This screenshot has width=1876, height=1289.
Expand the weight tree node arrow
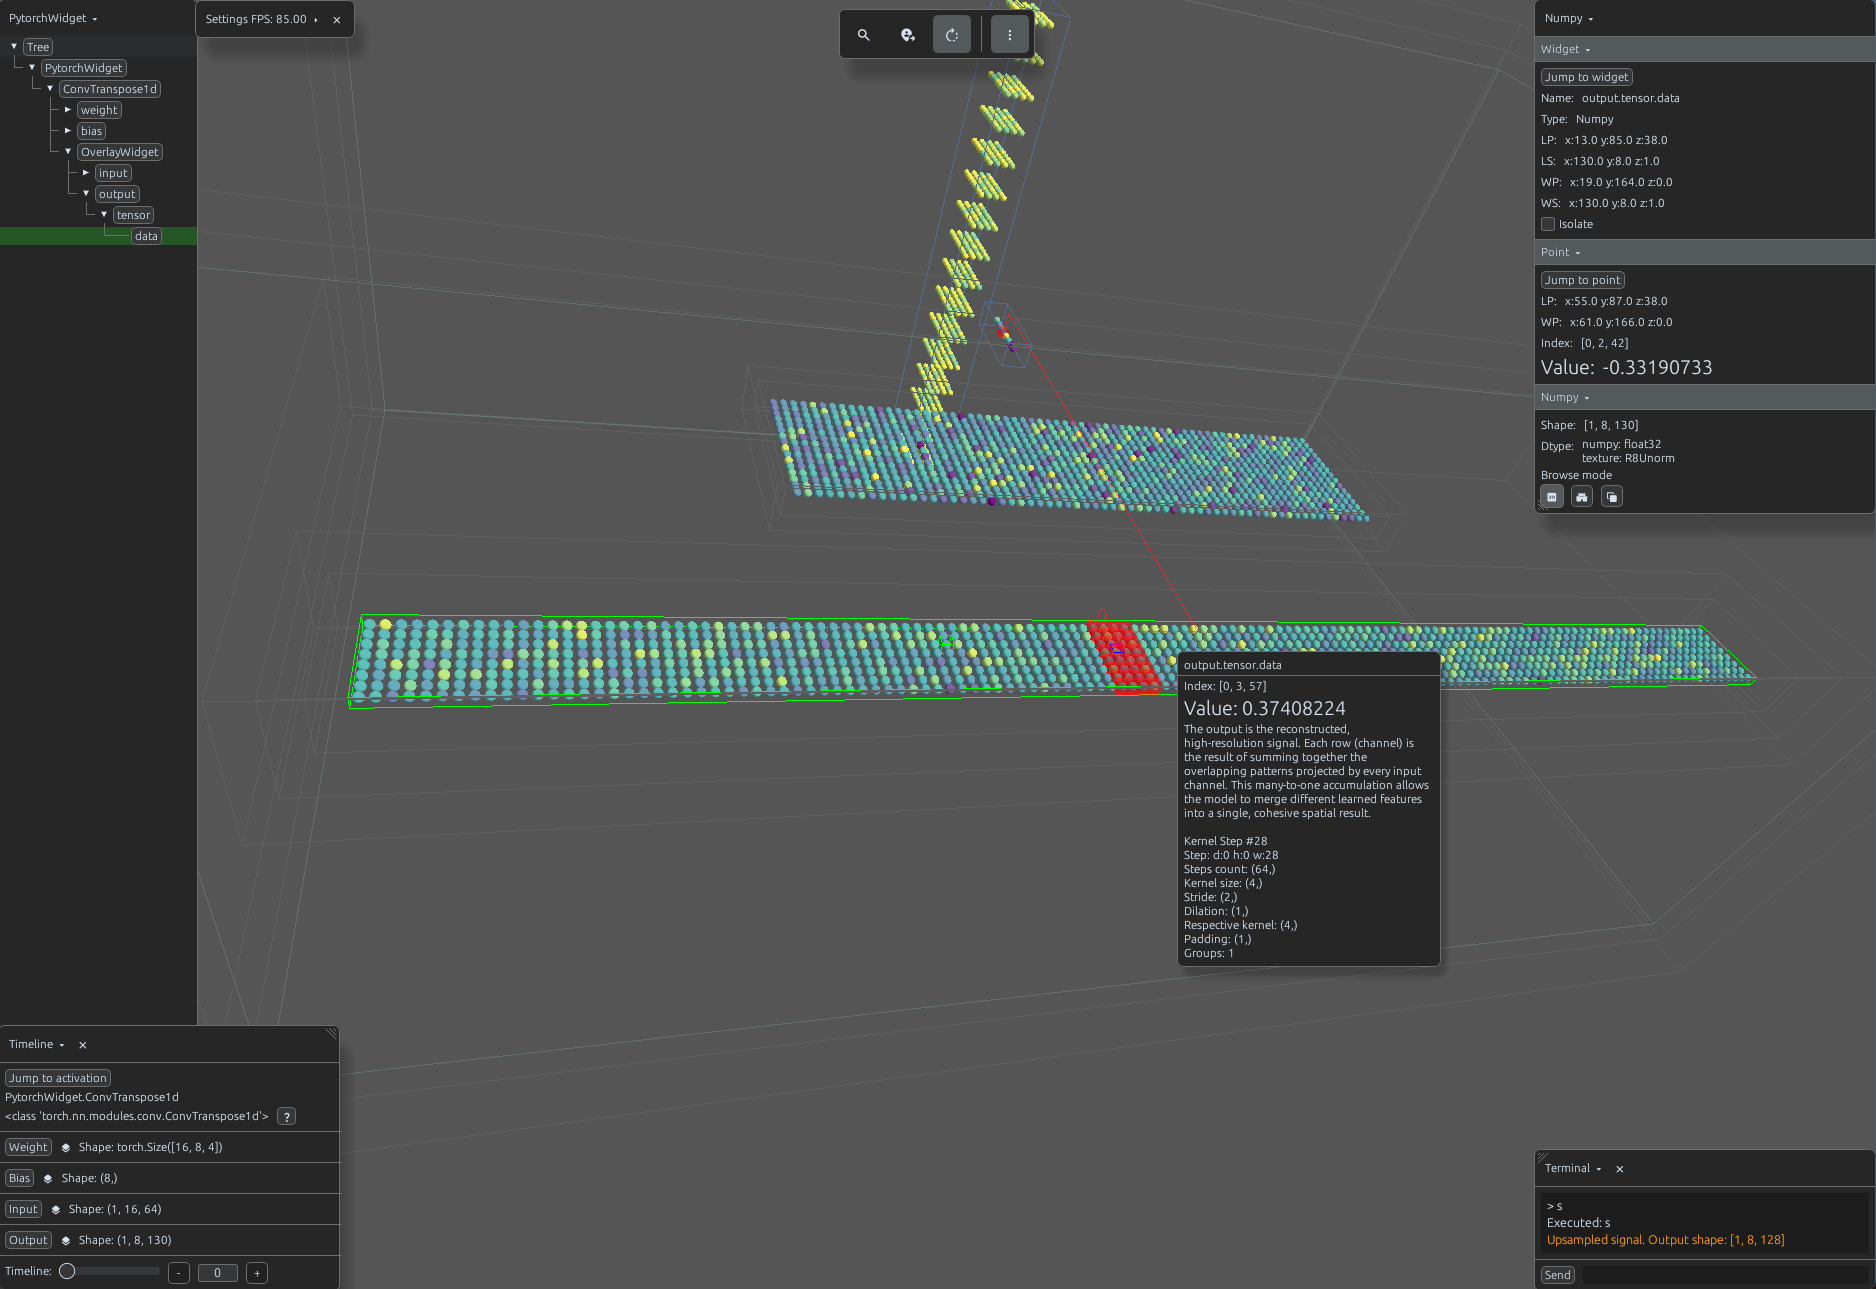[68, 110]
